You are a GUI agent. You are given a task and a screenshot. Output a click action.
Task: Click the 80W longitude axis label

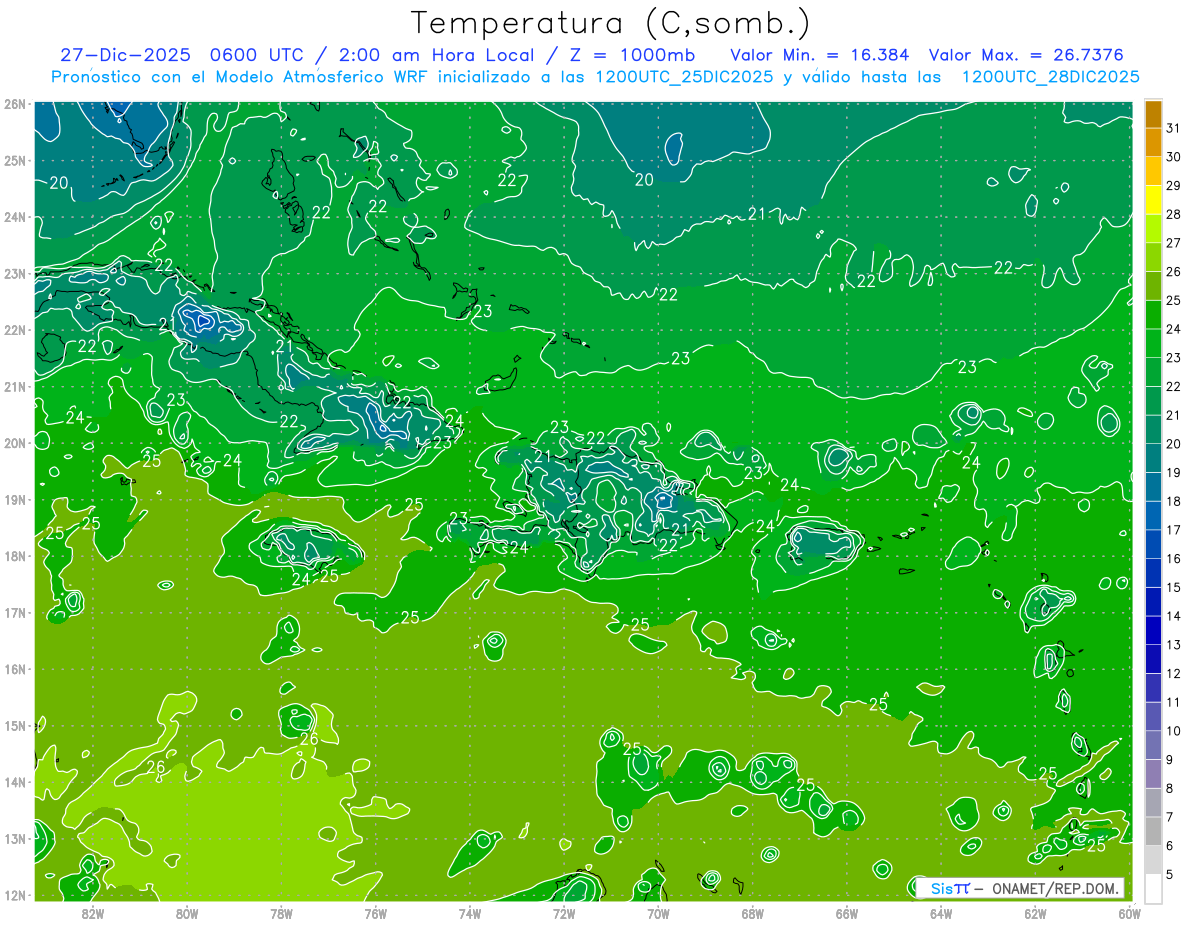187,913
